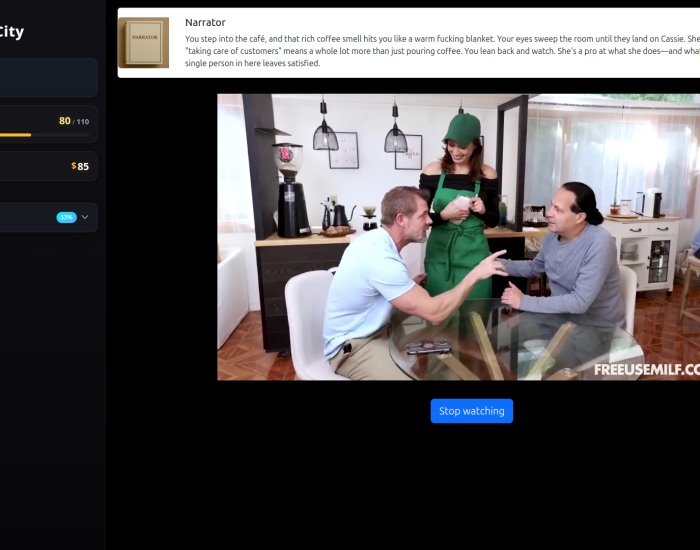Click the 80 / 110 stat value
Screen dimensions: 700x550
74,121
